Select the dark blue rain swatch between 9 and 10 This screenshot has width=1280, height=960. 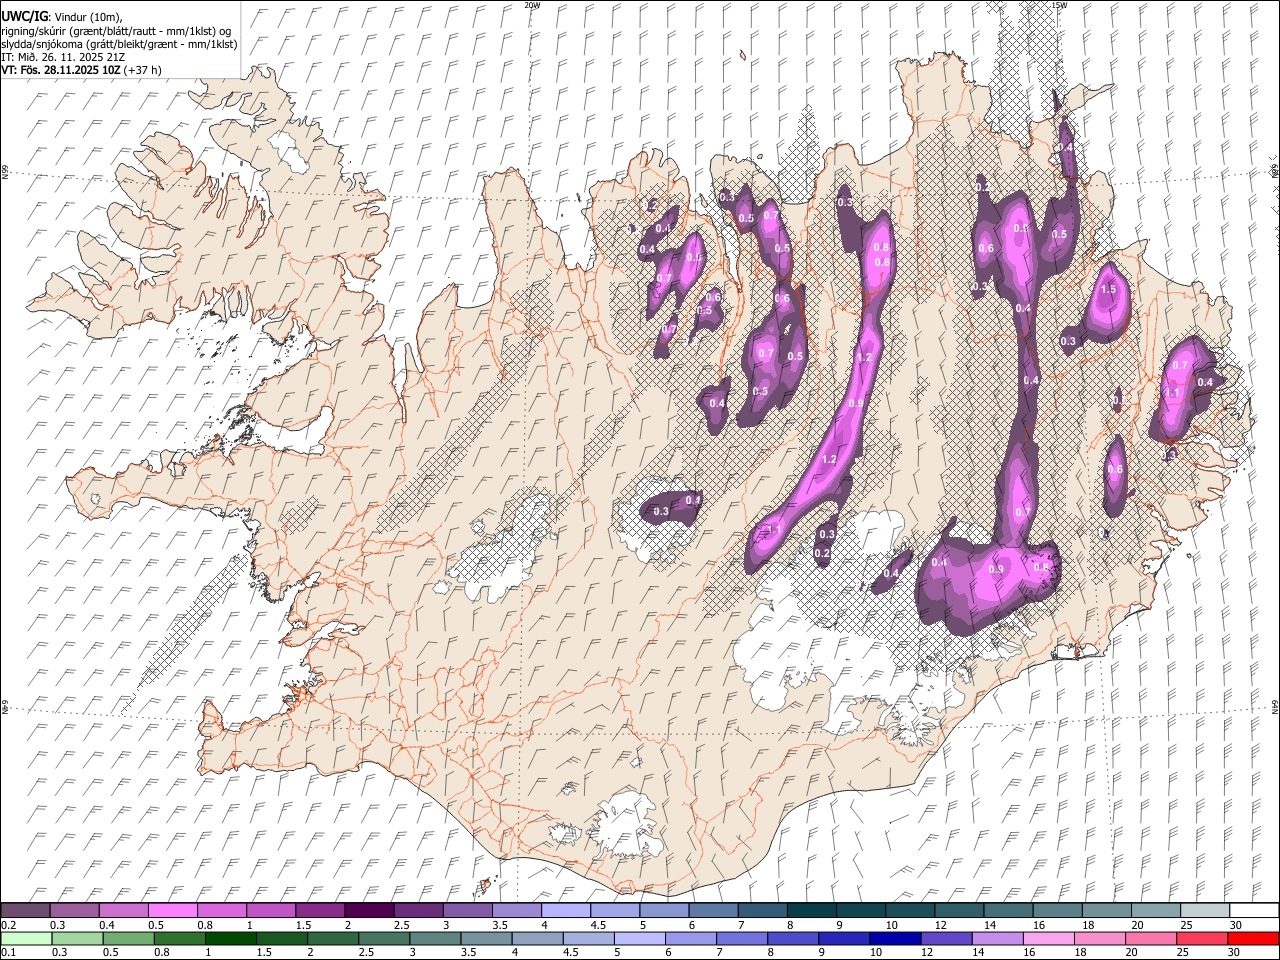pyautogui.click(x=844, y=939)
